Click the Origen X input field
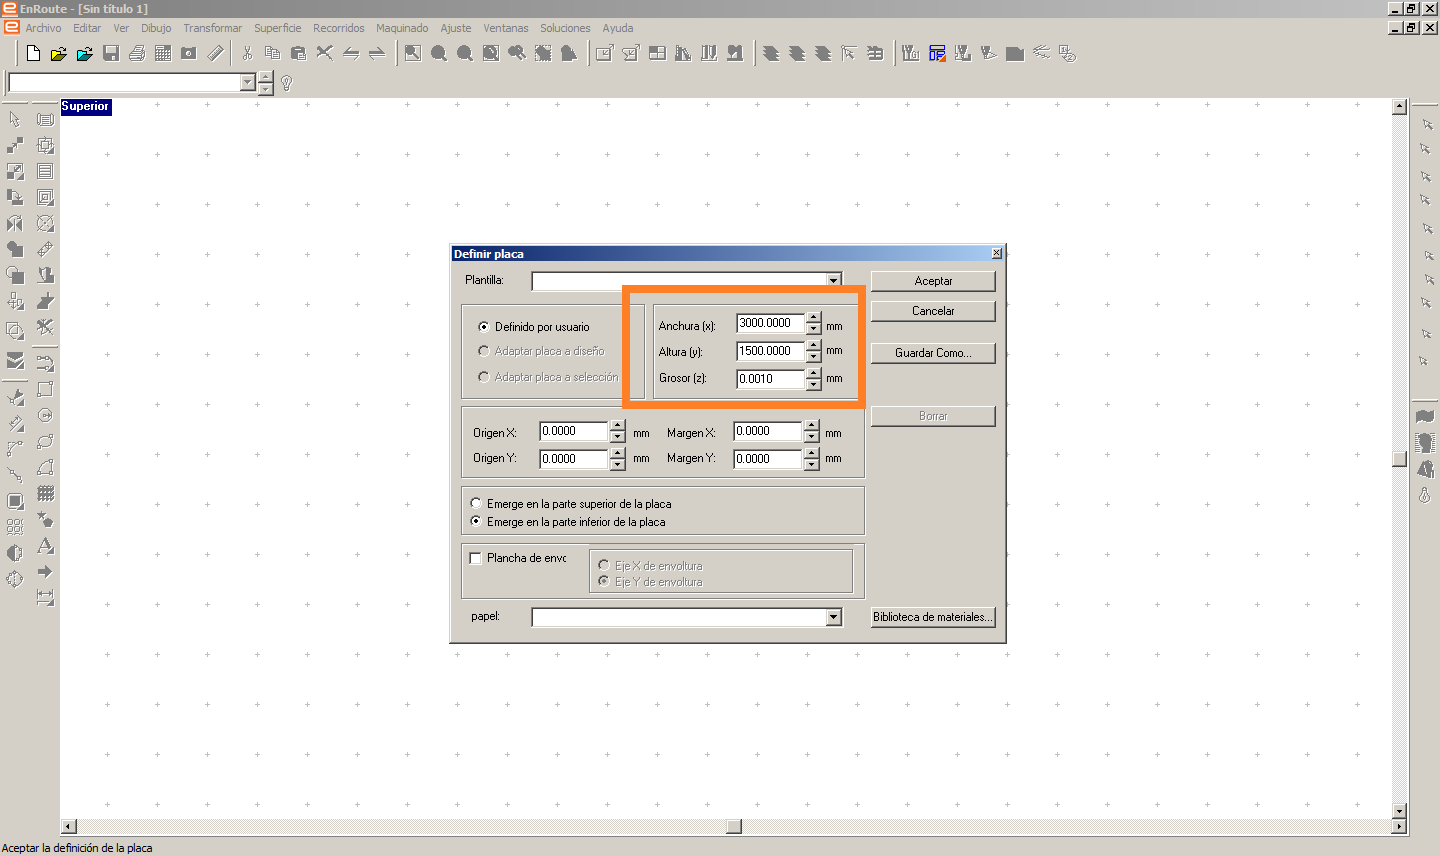This screenshot has height=856, width=1440. pos(574,431)
